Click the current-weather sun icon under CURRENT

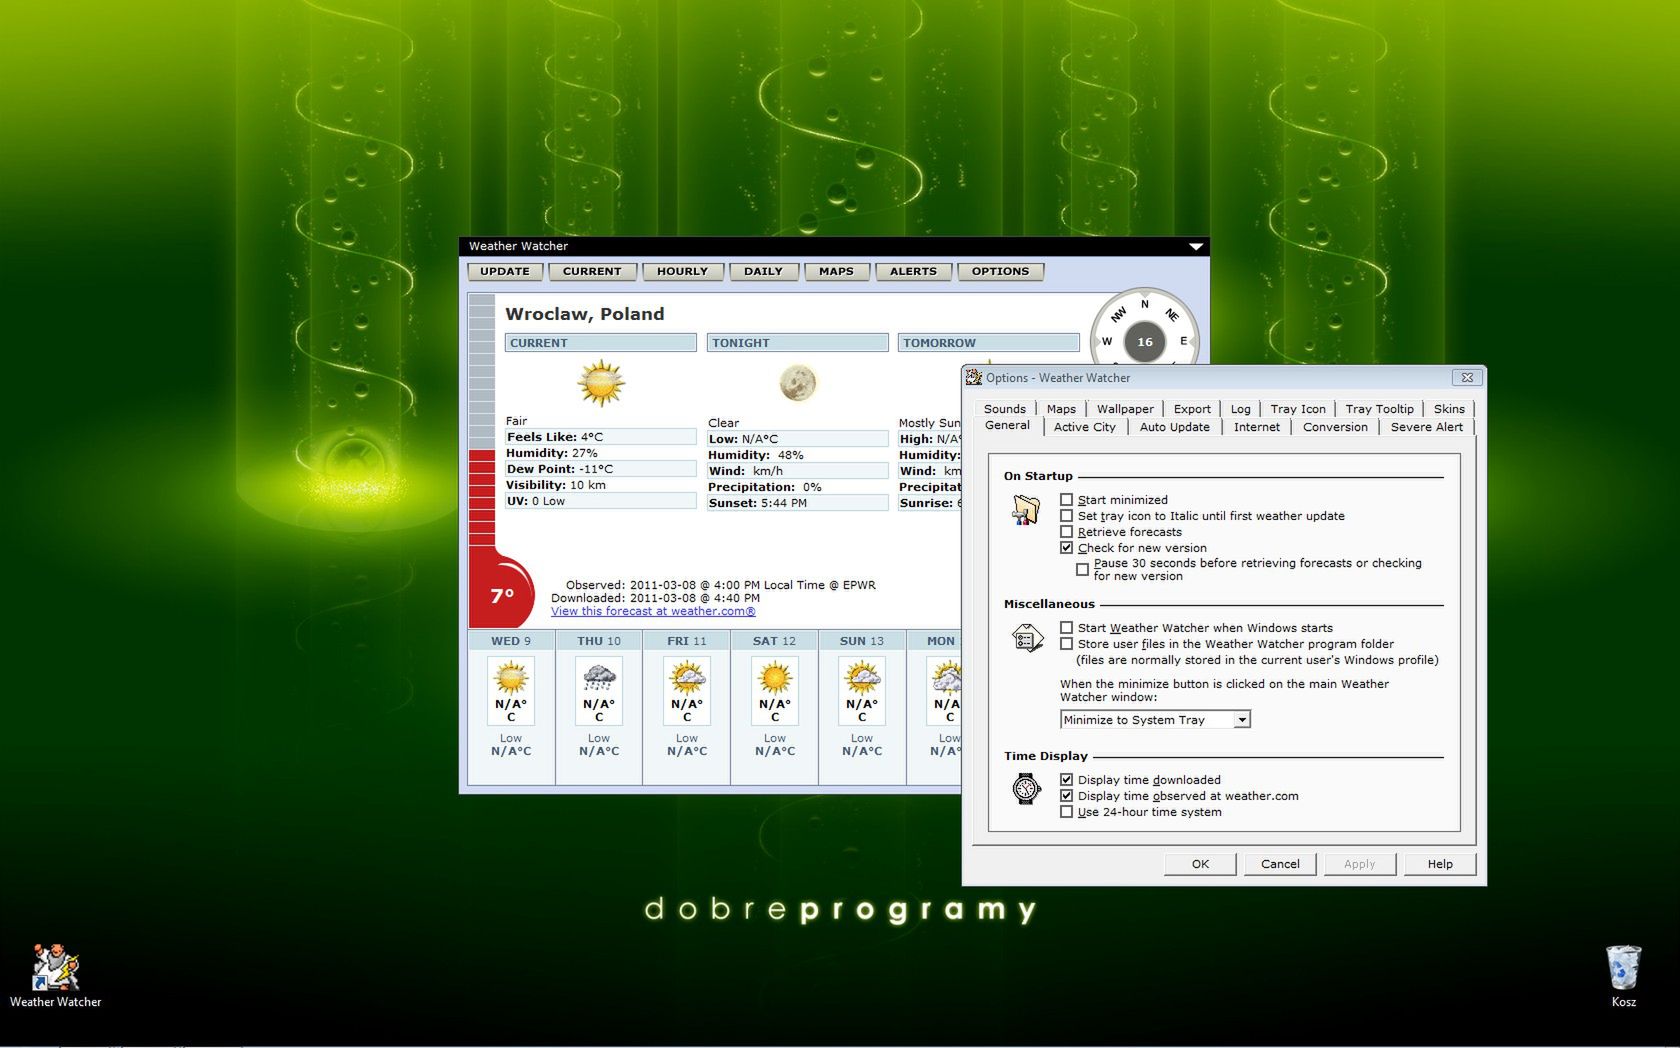point(601,383)
